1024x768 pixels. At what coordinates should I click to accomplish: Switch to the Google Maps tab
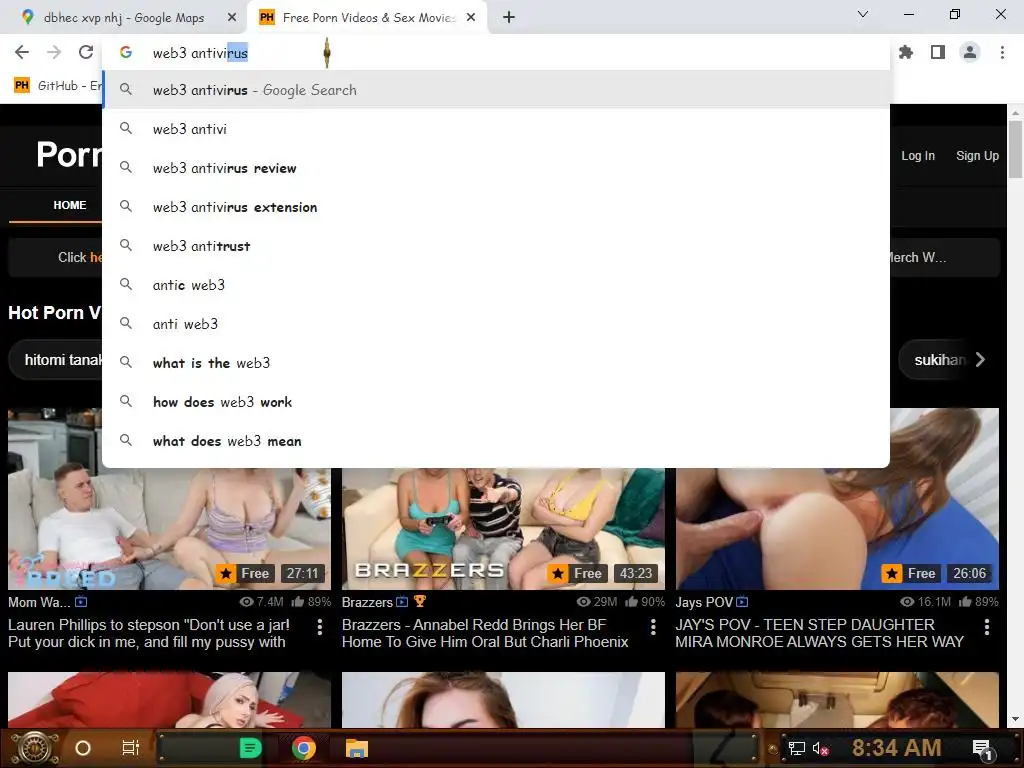(124, 18)
